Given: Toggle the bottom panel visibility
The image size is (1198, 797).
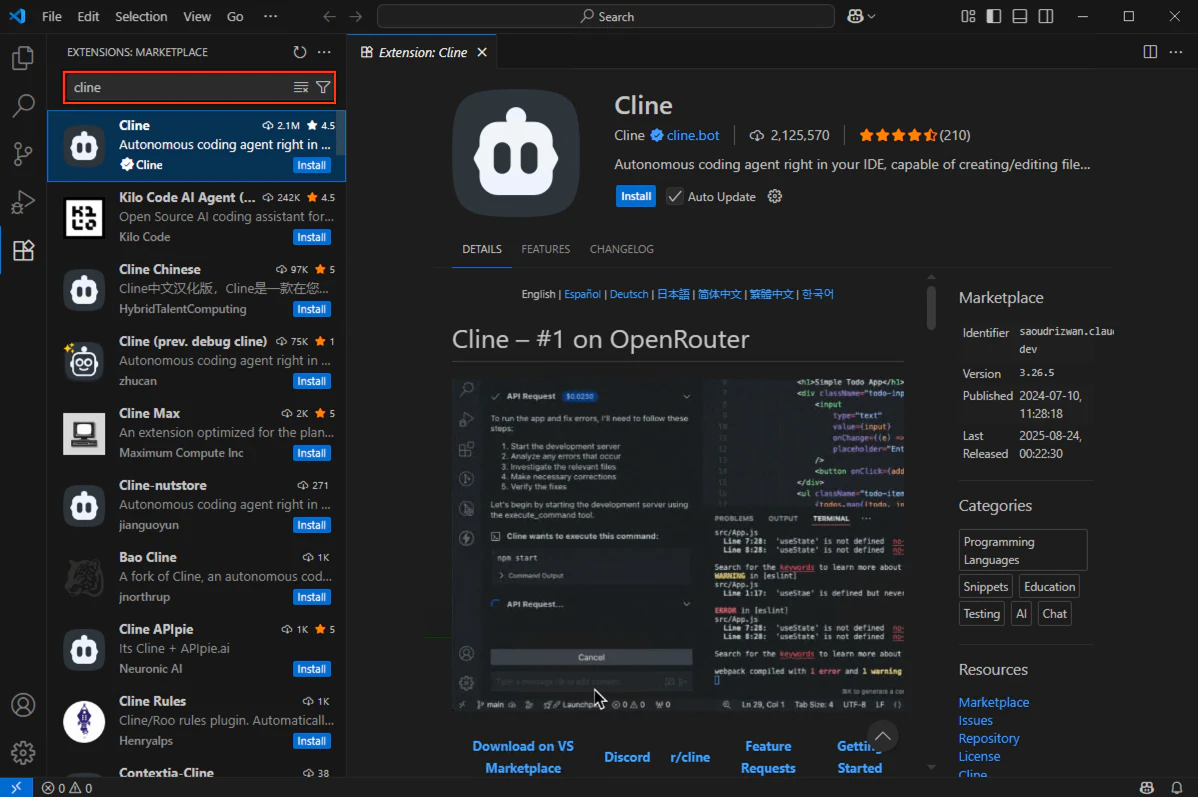Looking at the screenshot, I should pyautogui.click(x=1020, y=16).
